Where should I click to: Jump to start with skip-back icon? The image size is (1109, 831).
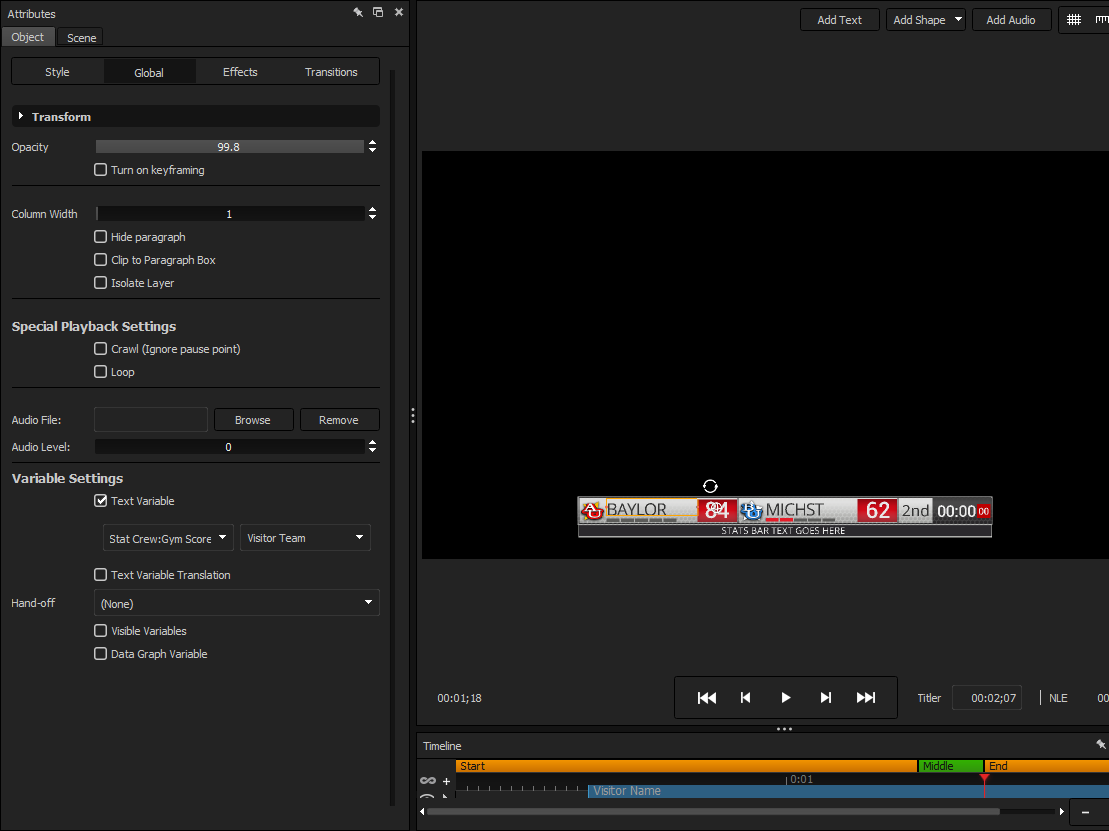(706, 698)
